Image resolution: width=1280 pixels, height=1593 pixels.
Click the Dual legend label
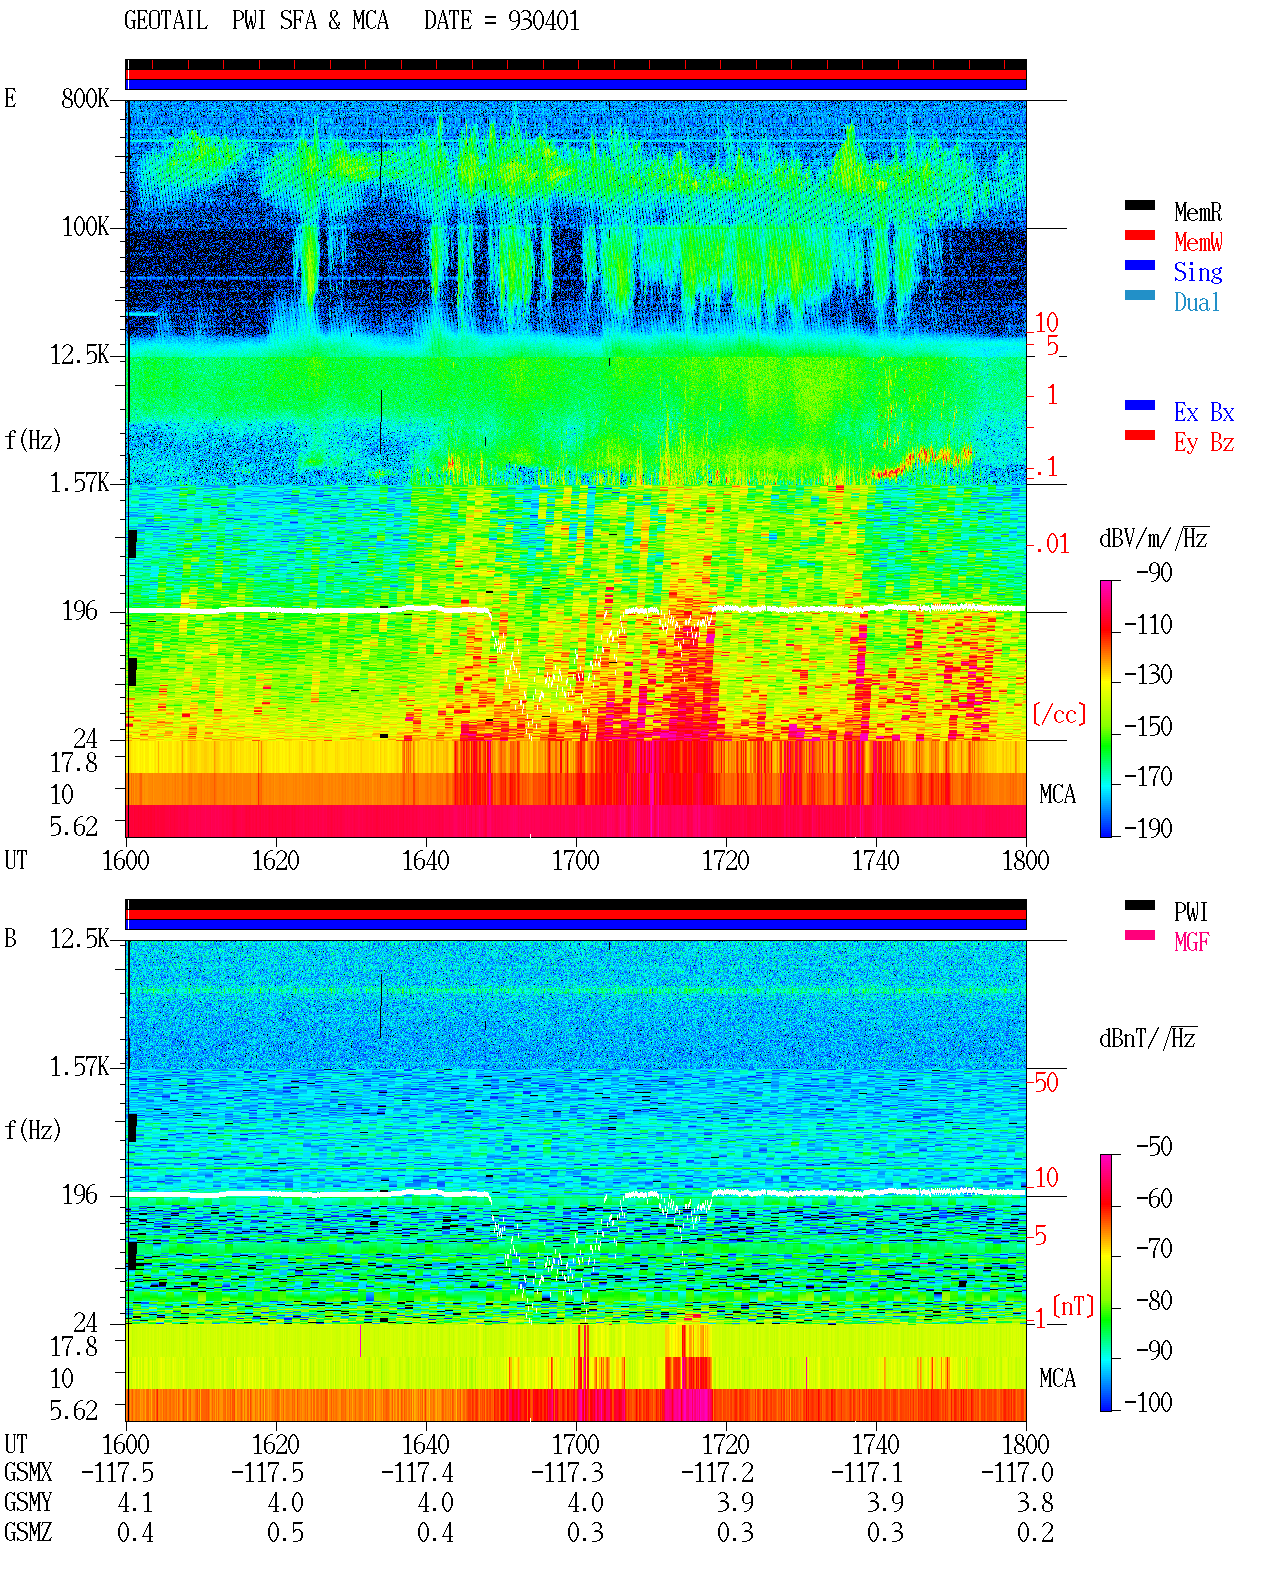(x=1197, y=302)
